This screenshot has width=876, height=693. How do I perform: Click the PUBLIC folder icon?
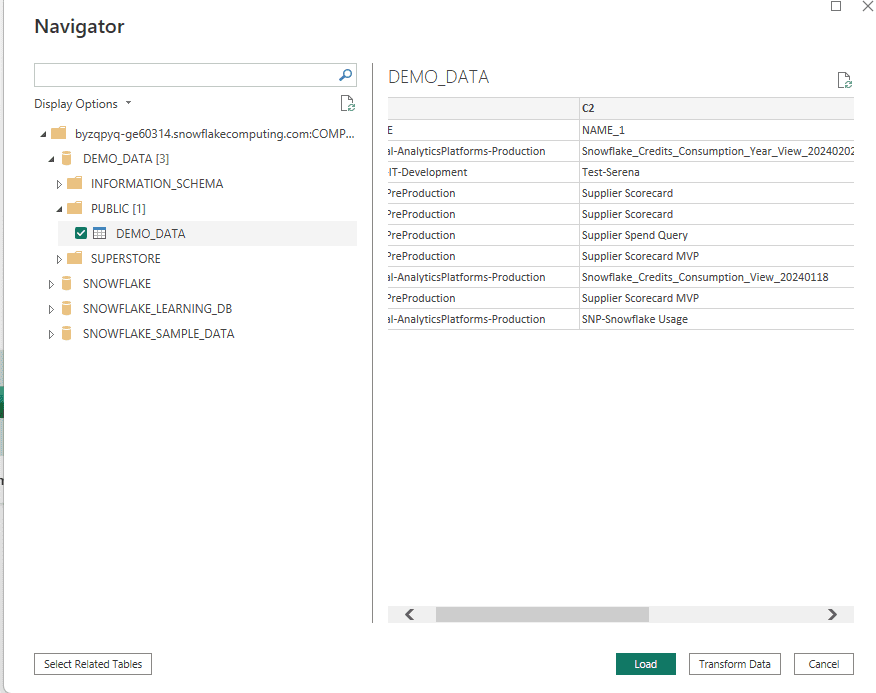tap(74, 208)
